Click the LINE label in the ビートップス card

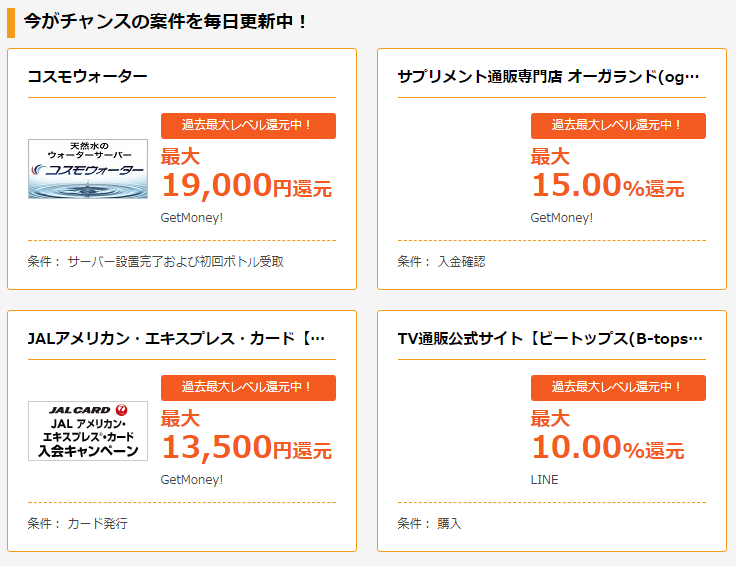tap(544, 479)
